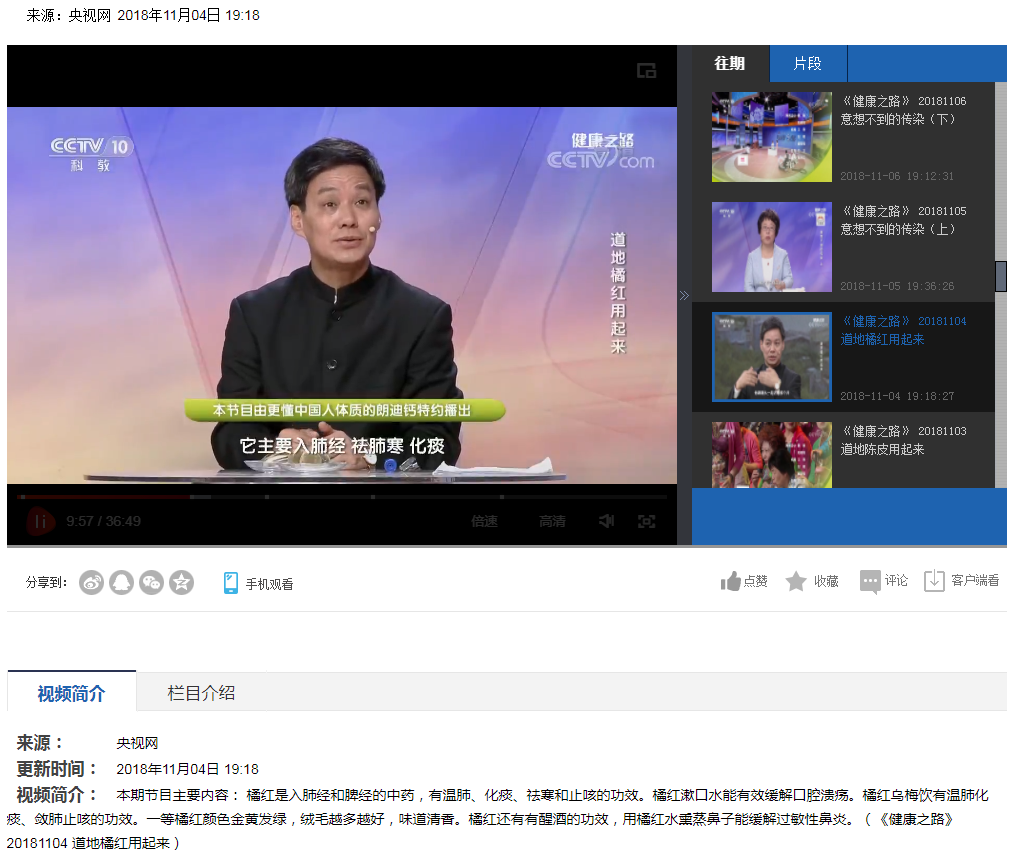
Task: Open the 倍速 playback speed options
Action: point(484,521)
